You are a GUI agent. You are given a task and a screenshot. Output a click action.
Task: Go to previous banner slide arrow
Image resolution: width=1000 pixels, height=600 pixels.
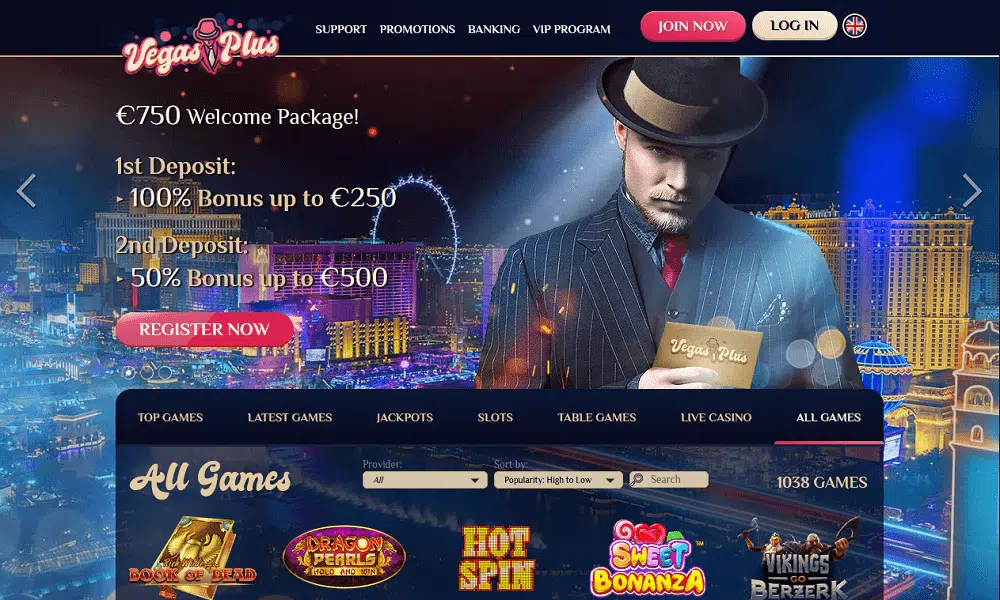click(x=26, y=191)
